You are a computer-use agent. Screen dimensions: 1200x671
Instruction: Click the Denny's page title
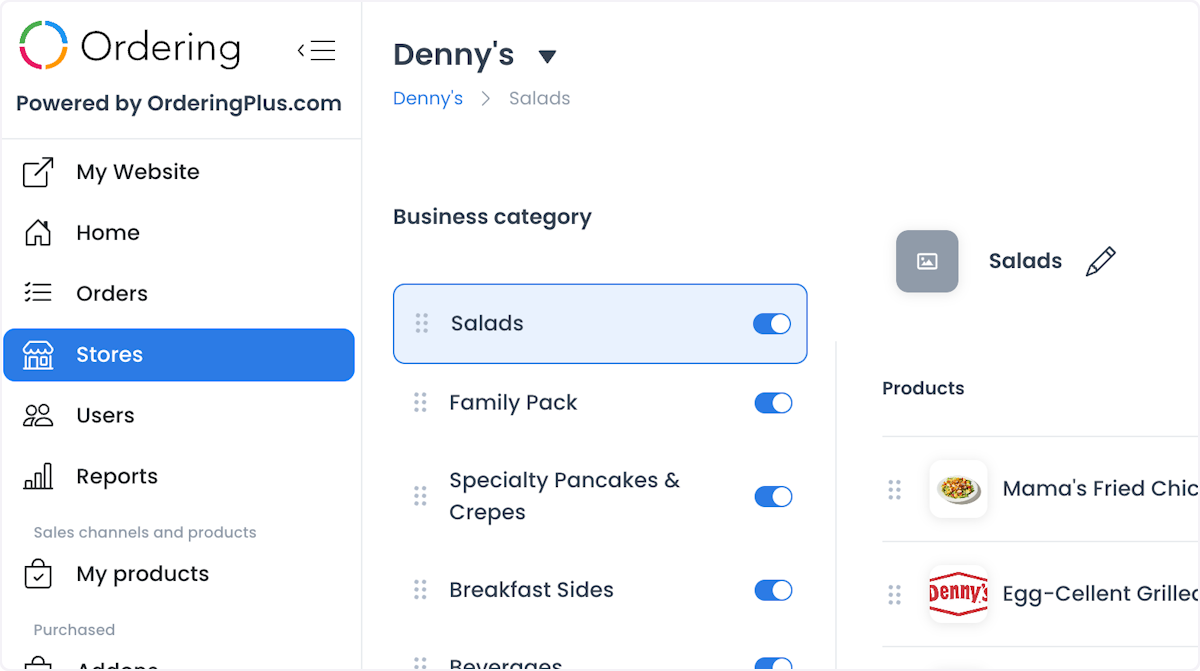pos(454,54)
